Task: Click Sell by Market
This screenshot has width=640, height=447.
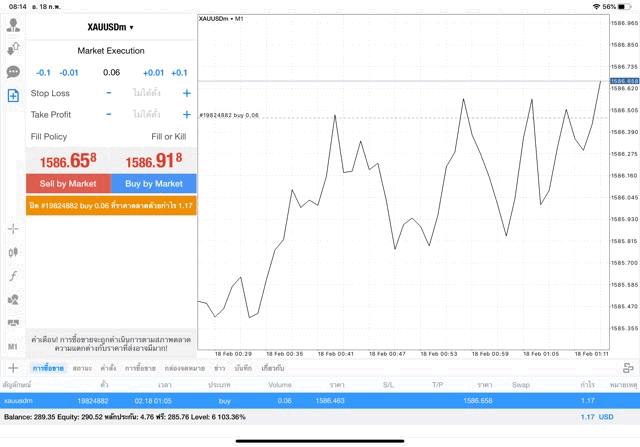Action: (x=68, y=184)
